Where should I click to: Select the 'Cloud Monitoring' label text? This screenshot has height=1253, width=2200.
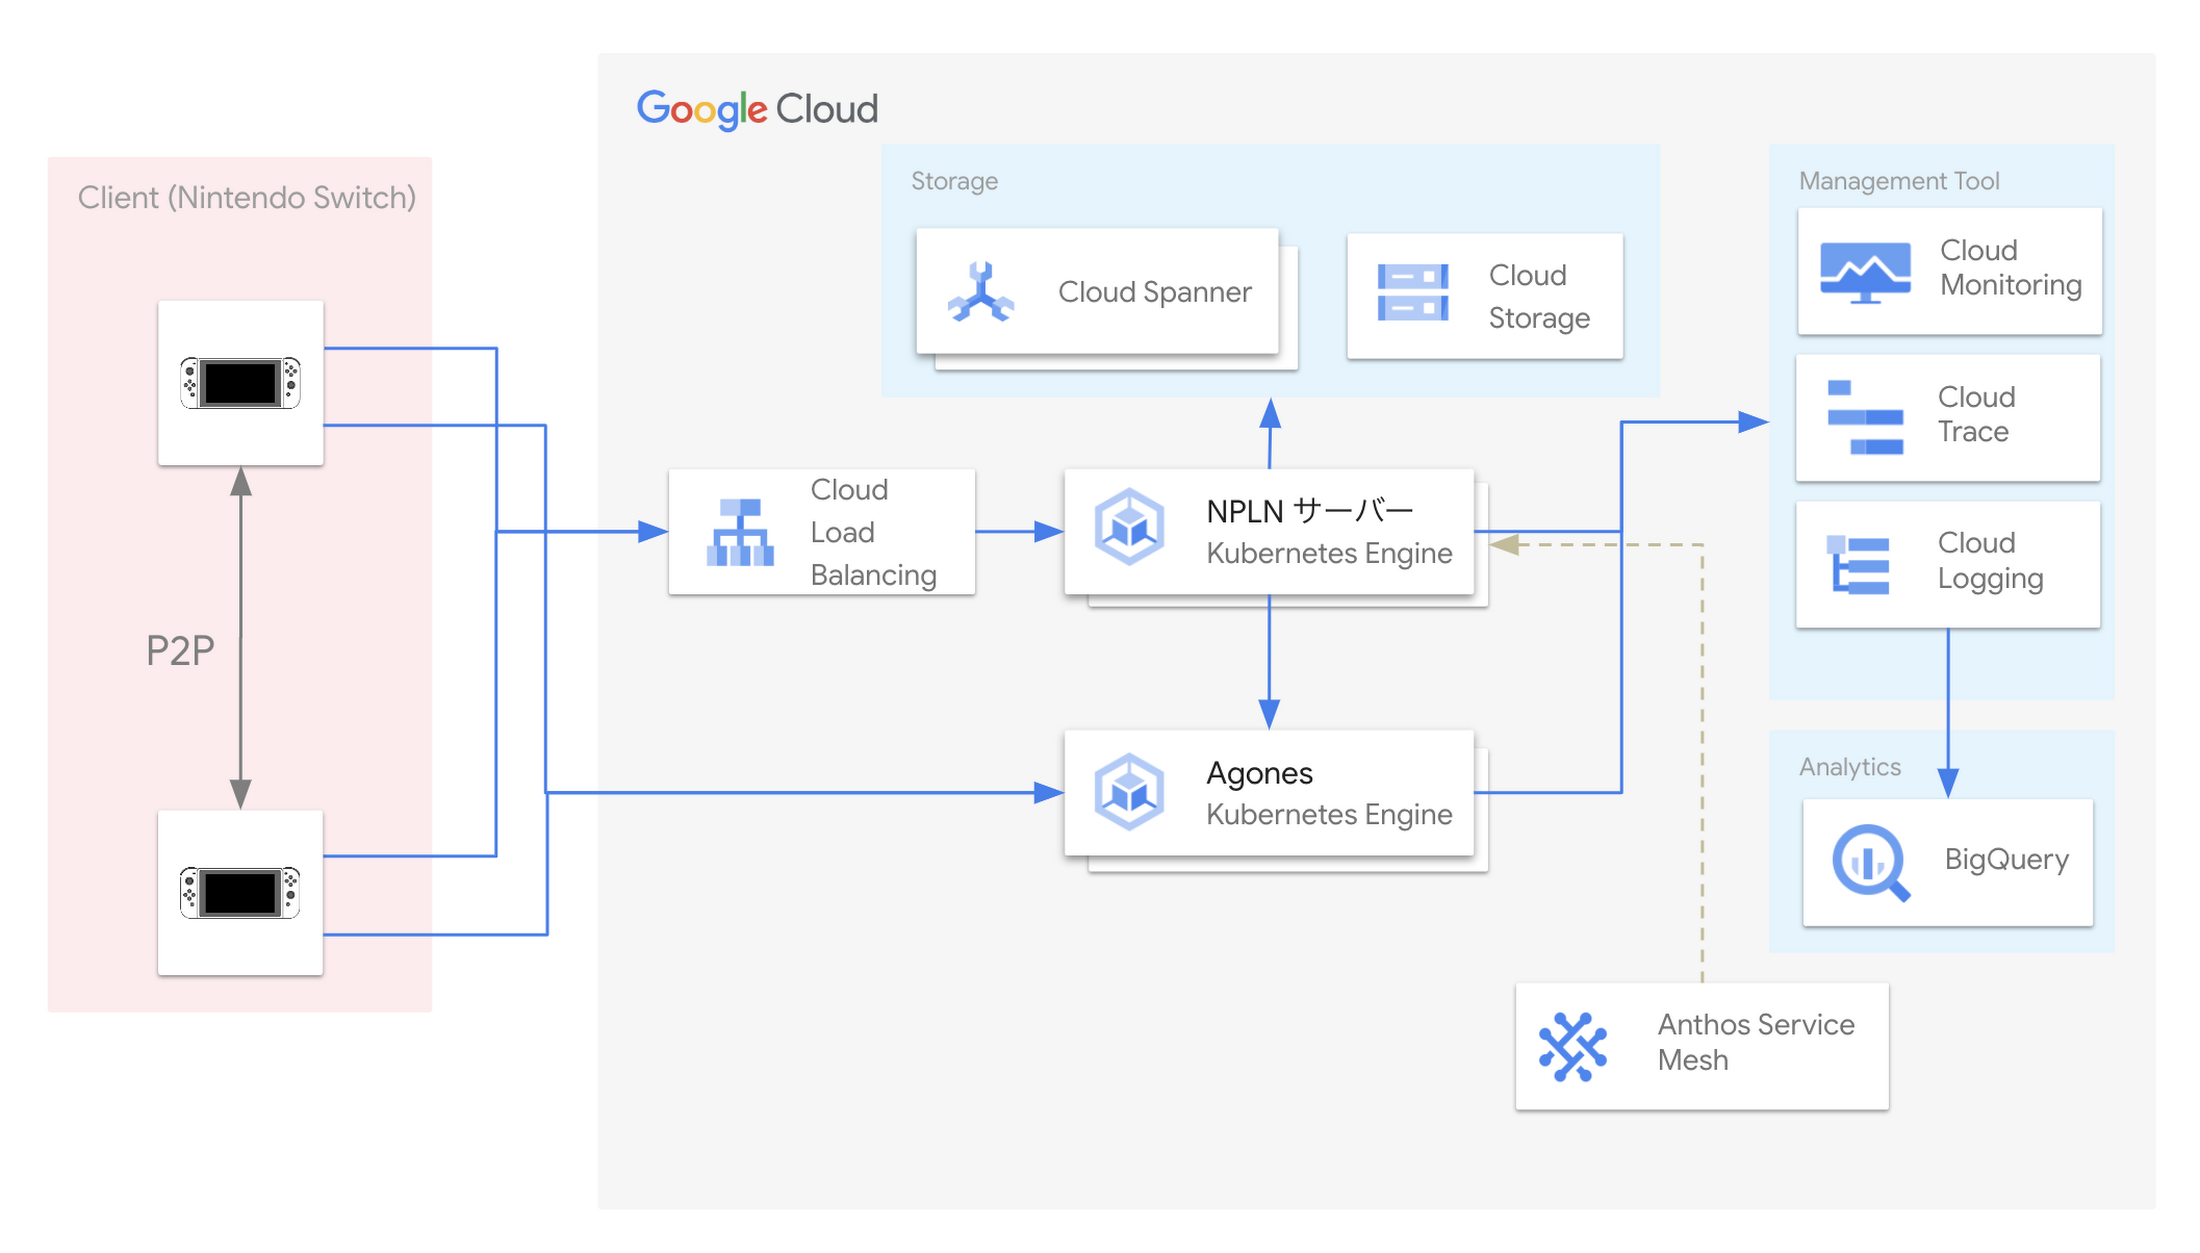2011,268
